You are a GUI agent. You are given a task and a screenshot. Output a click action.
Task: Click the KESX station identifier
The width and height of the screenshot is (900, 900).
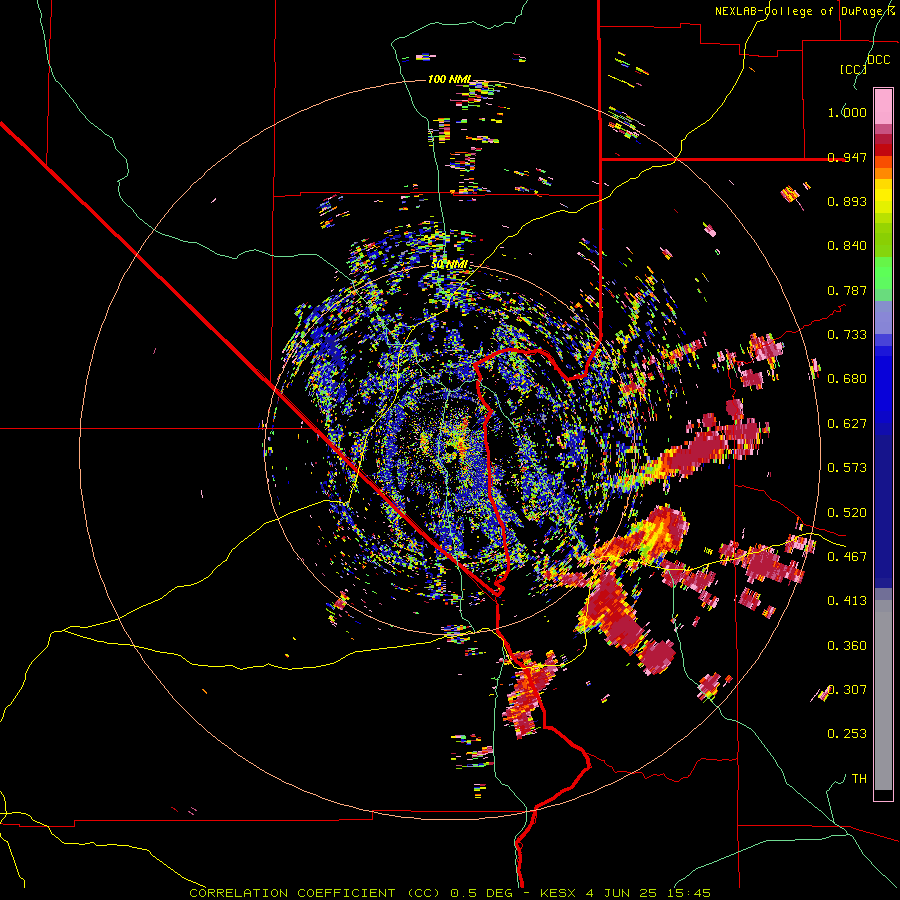(559, 893)
